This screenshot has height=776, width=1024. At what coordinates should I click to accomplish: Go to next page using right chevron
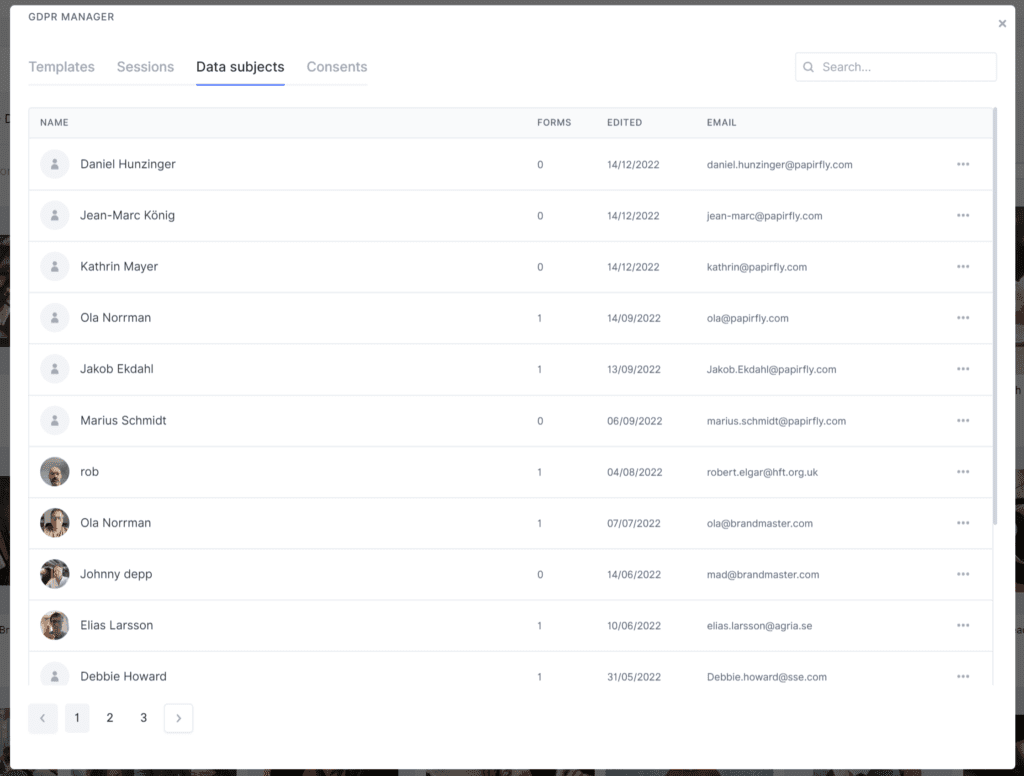[x=178, y=718]
